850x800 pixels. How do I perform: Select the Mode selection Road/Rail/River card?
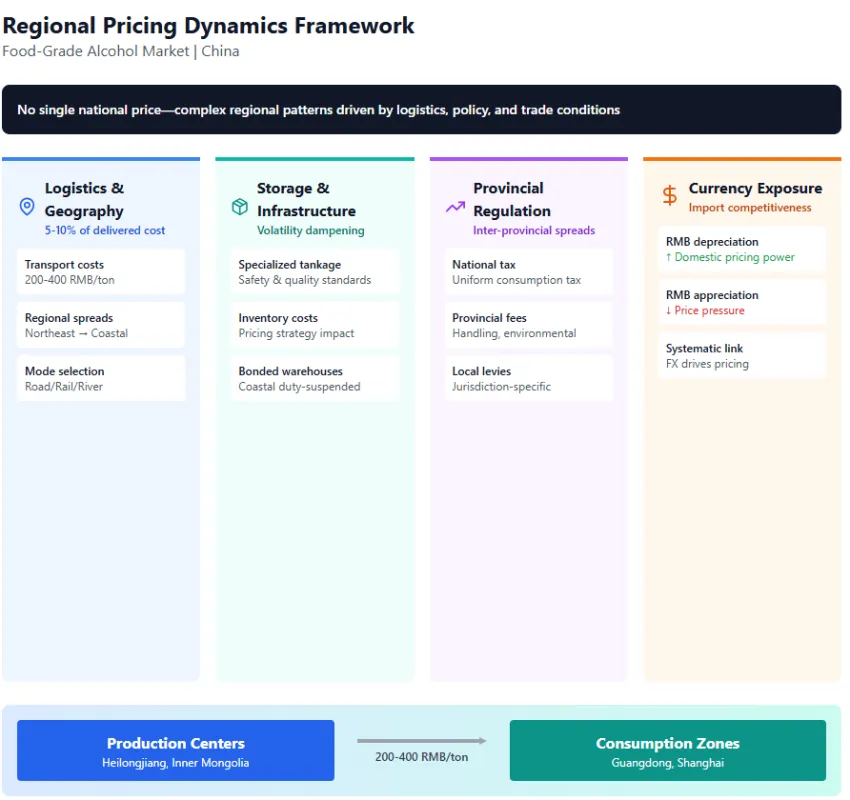point(101,378)
